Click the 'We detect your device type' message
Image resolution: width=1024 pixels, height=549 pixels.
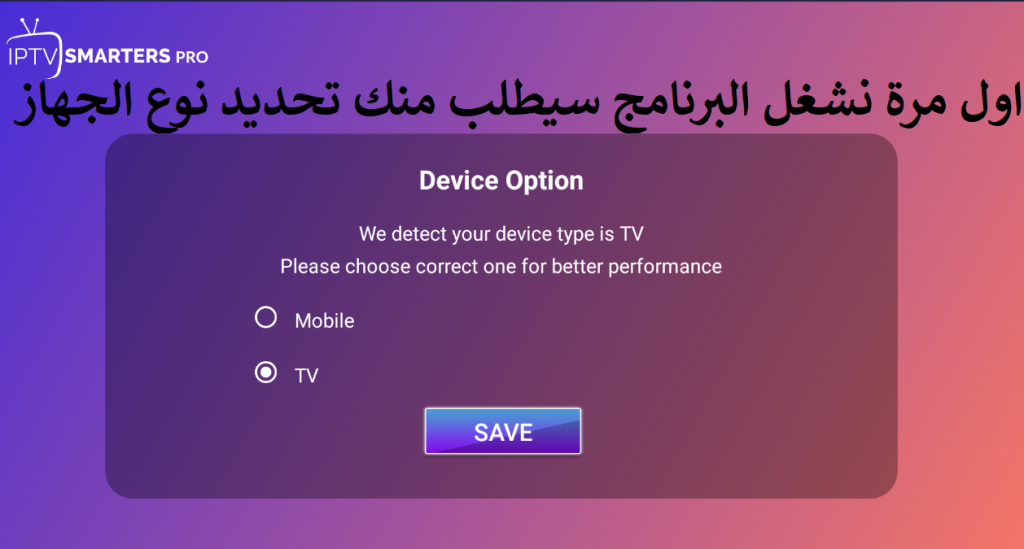click(501, 235)
